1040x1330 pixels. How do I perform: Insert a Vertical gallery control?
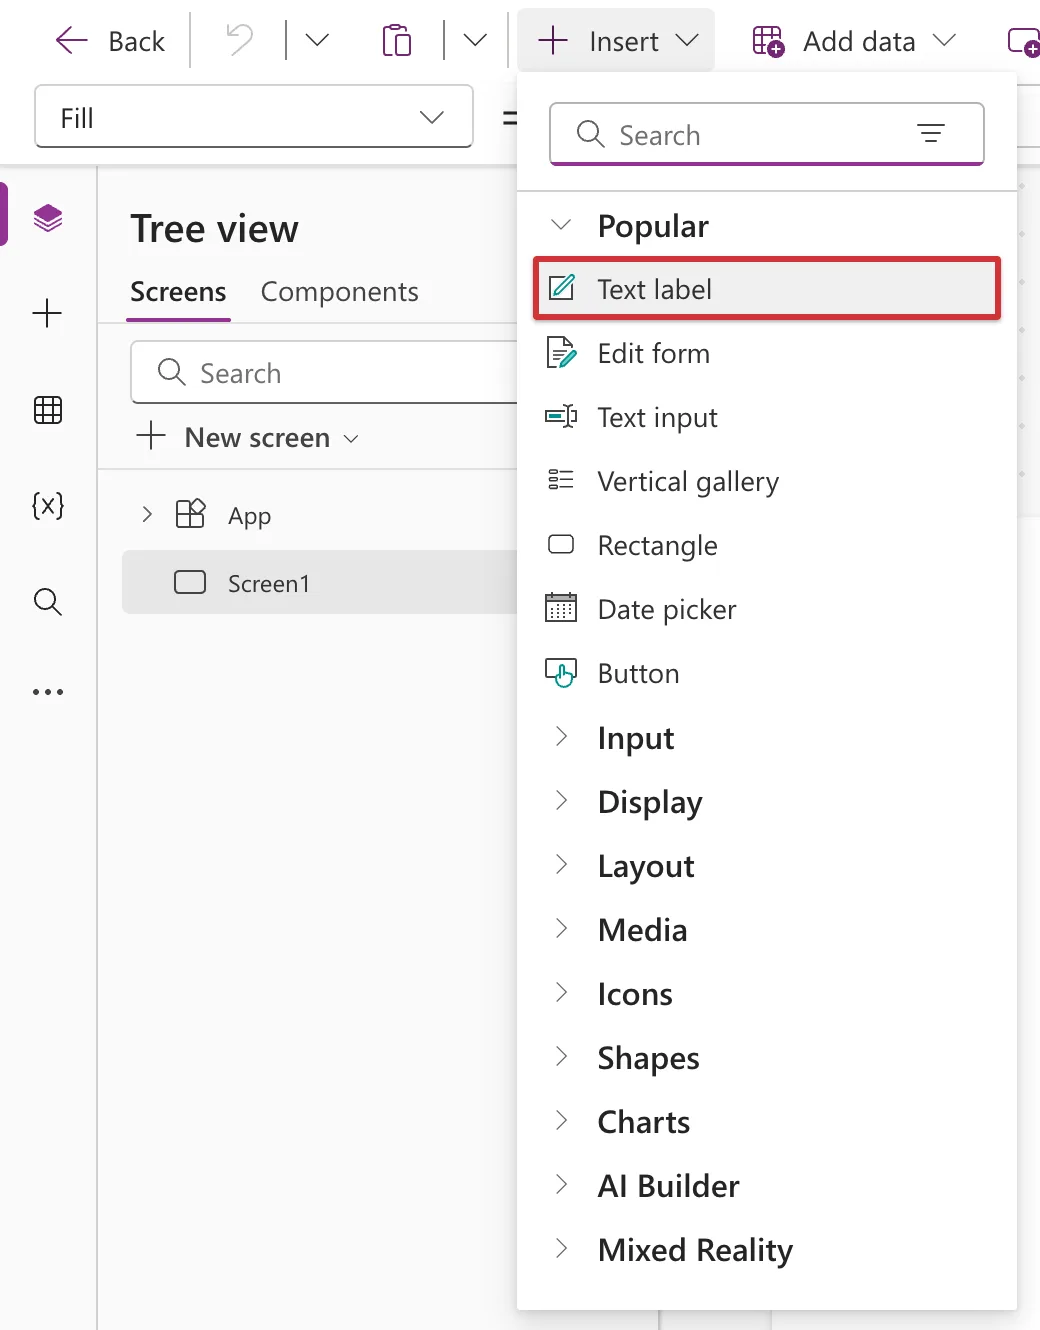point(767,481)
